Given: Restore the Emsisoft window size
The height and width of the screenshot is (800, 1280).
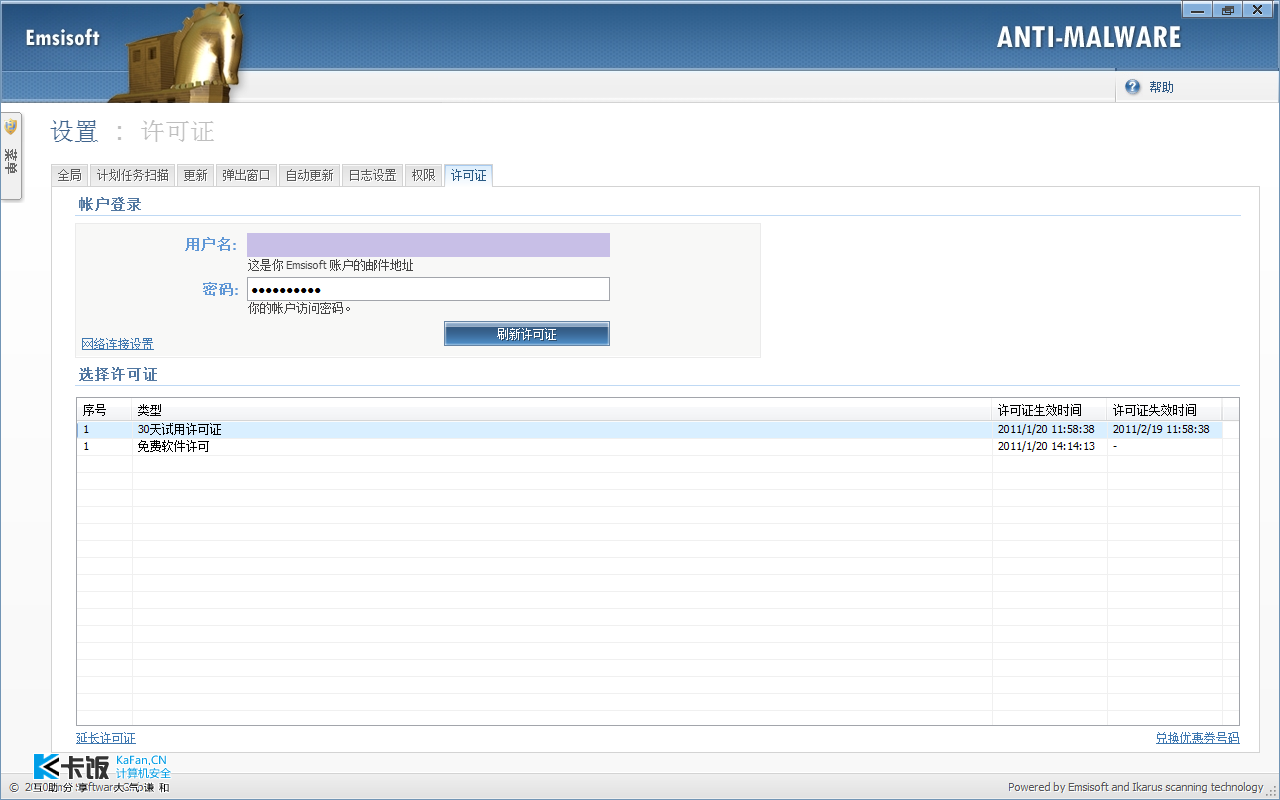Looking at the screenshot, I should [1228, 9].
